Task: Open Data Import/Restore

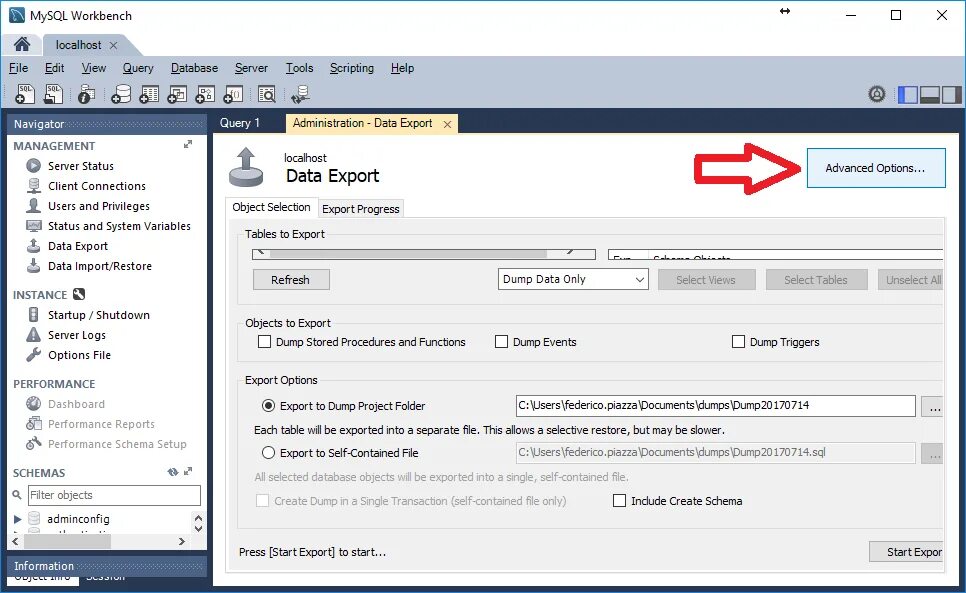Action: [x=100, y=266]
